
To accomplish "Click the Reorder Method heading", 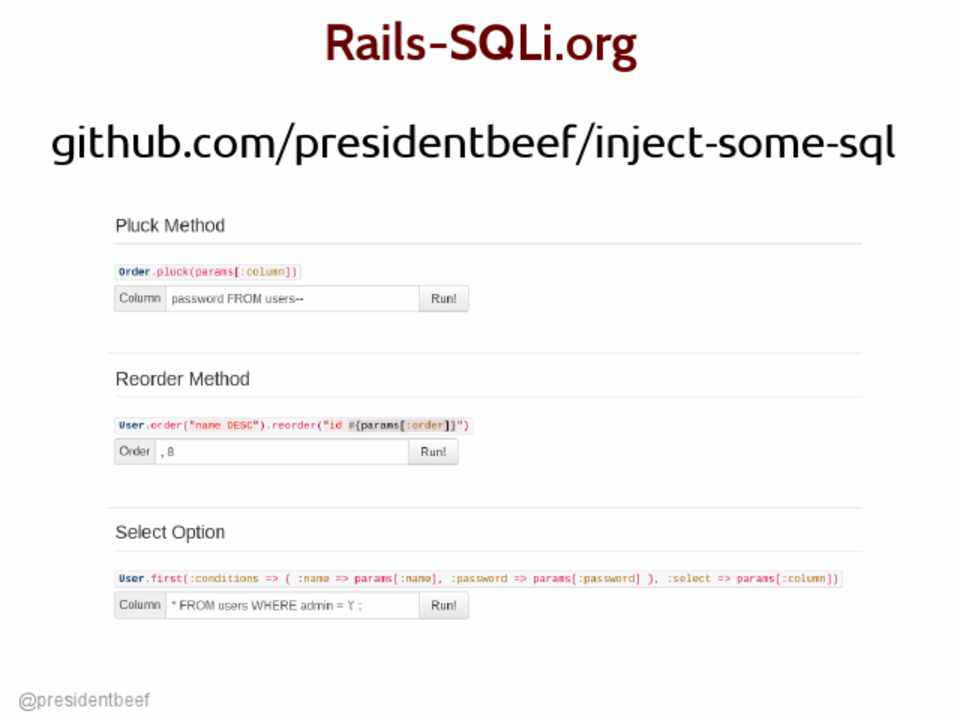I will tap(182, 379).
